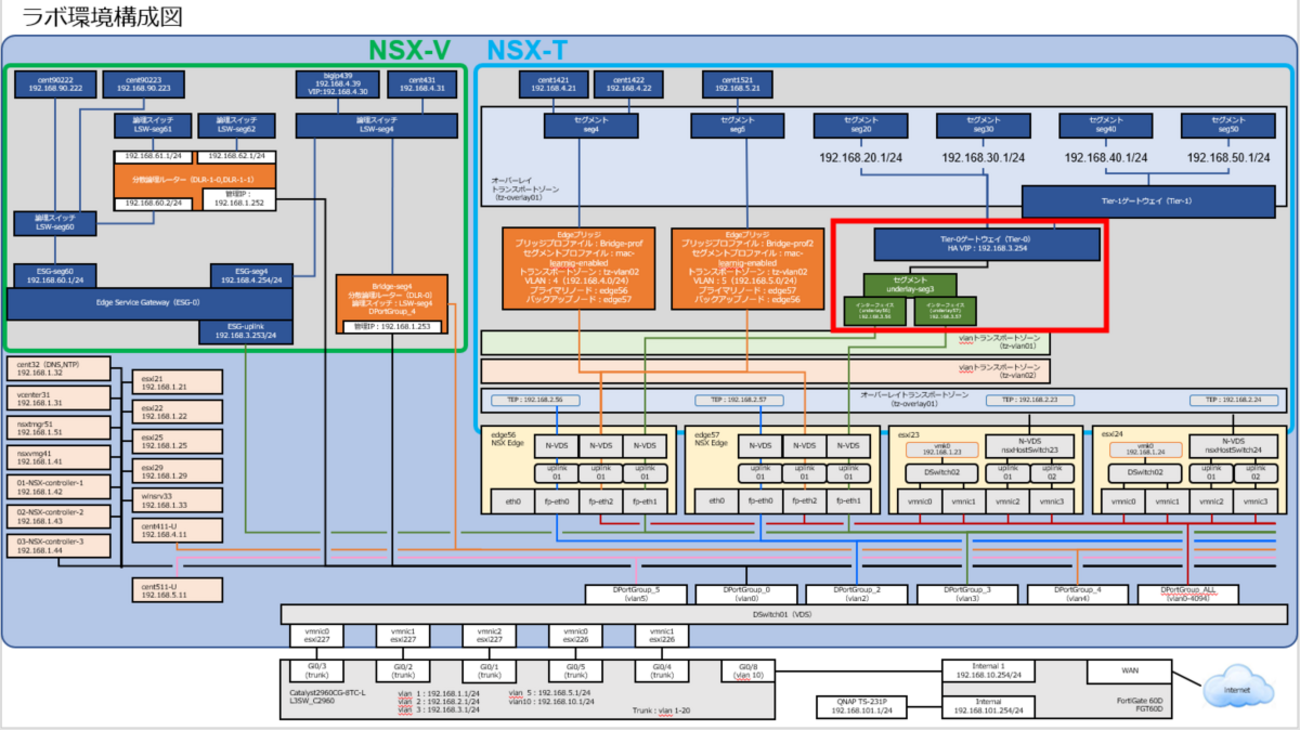Select the ESG-seg4 interface box

(251, 276)
